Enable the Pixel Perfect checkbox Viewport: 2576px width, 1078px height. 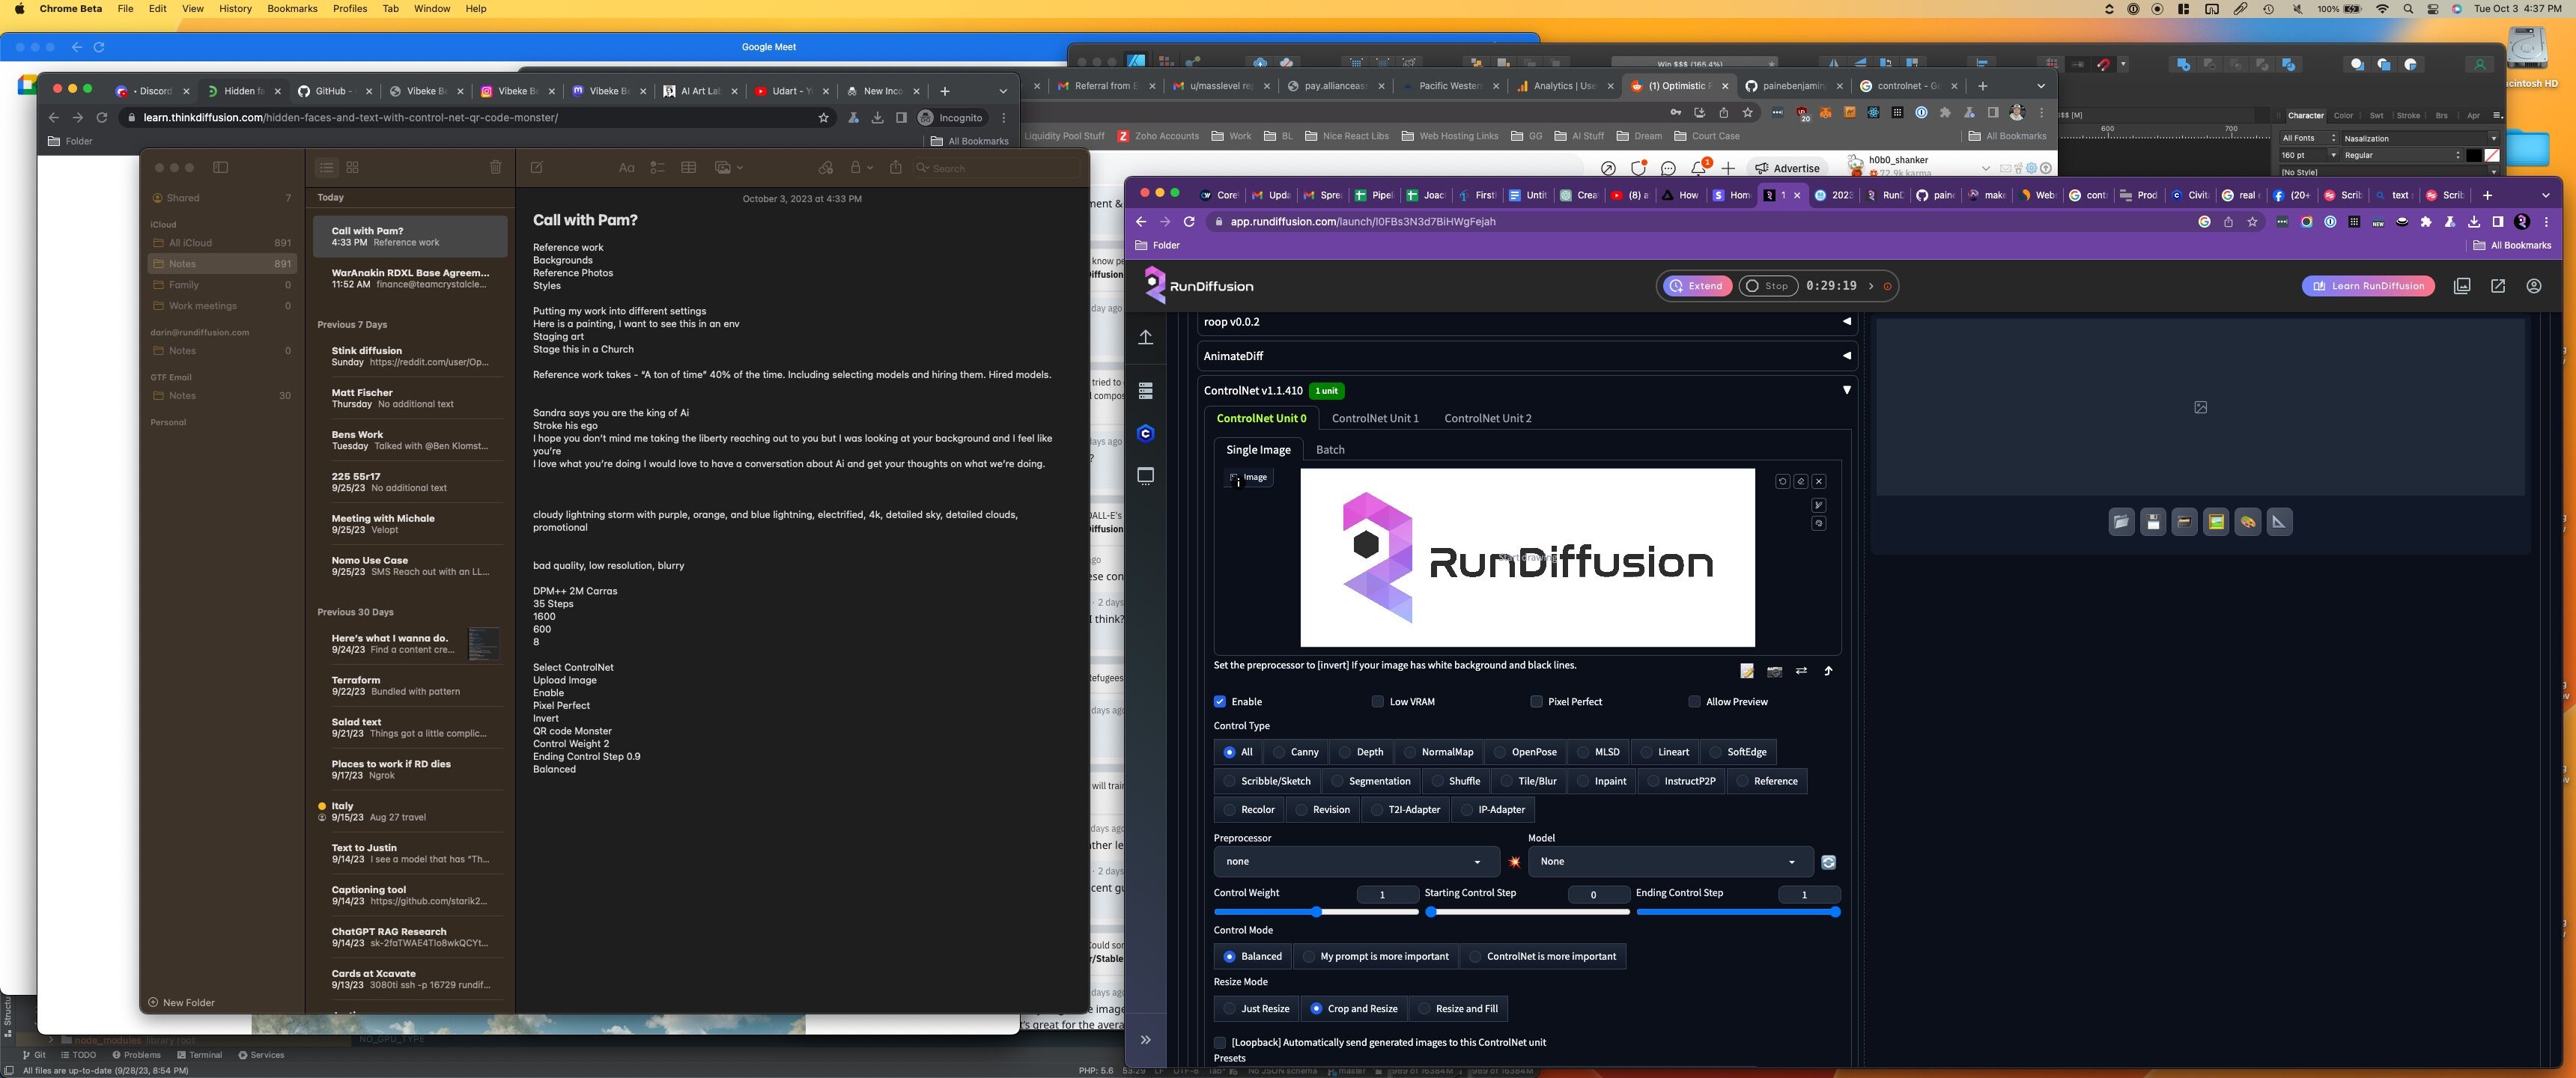1536,702
